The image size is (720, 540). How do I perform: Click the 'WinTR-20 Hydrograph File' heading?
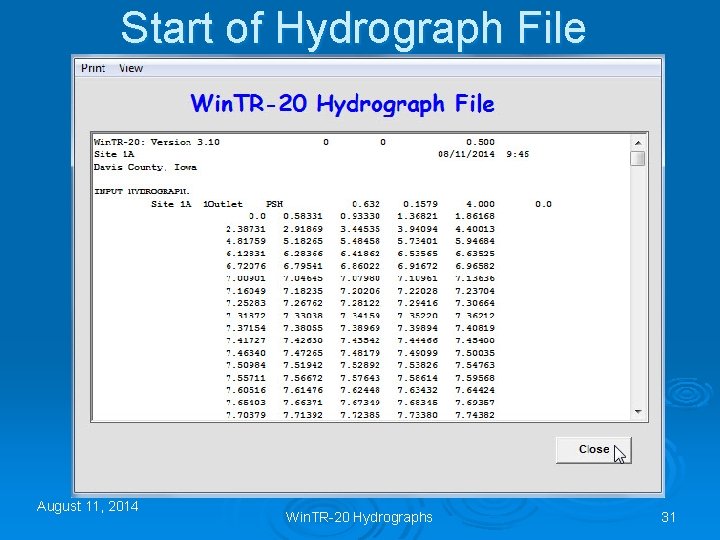click(x=343, y=104)
